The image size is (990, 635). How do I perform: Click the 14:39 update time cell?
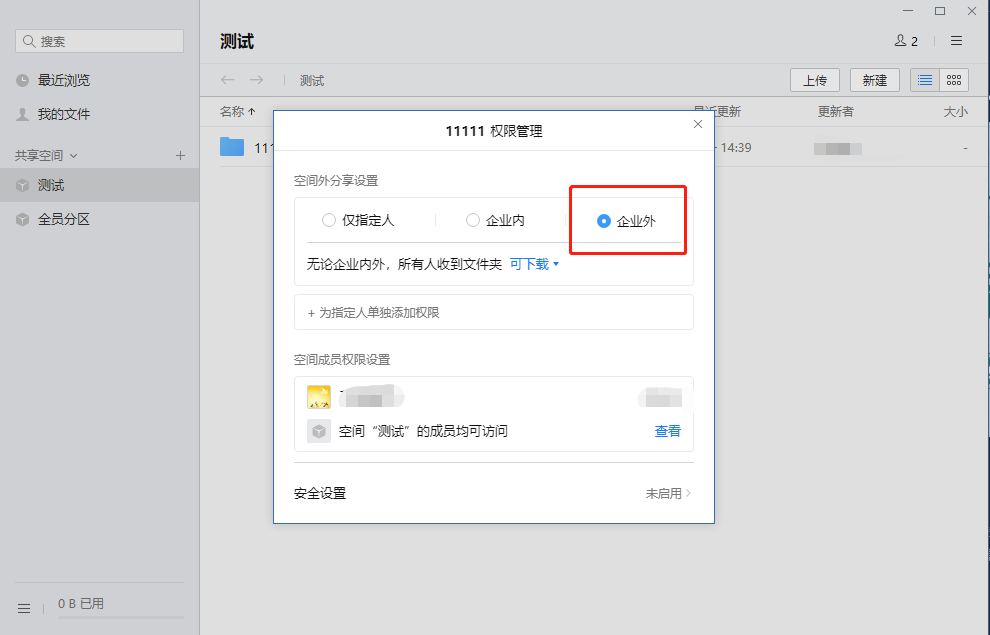(x=736, y=148)
